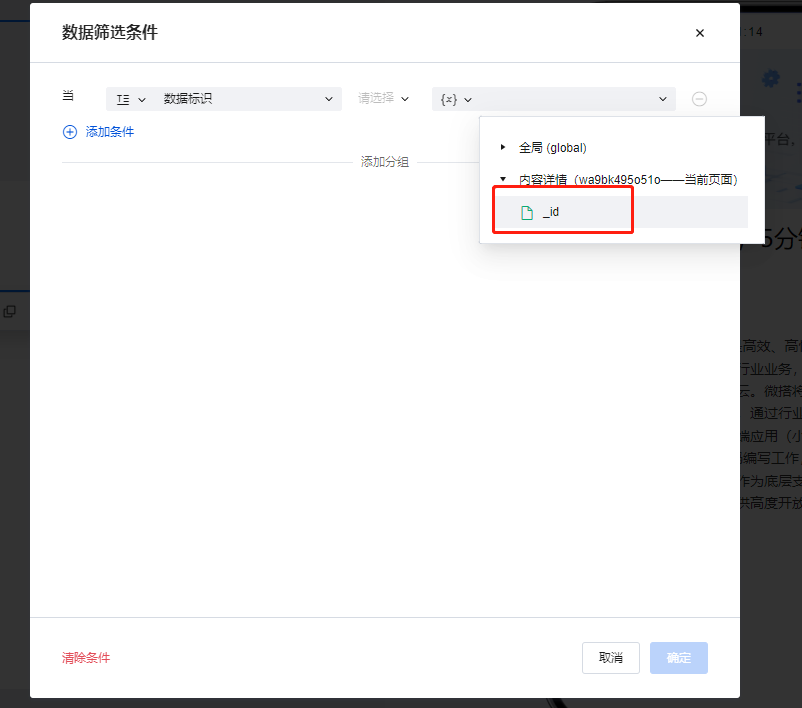Open the field type chevron dropdown
The width and height of the screenshot is (802, 708).
click(142, 100)
